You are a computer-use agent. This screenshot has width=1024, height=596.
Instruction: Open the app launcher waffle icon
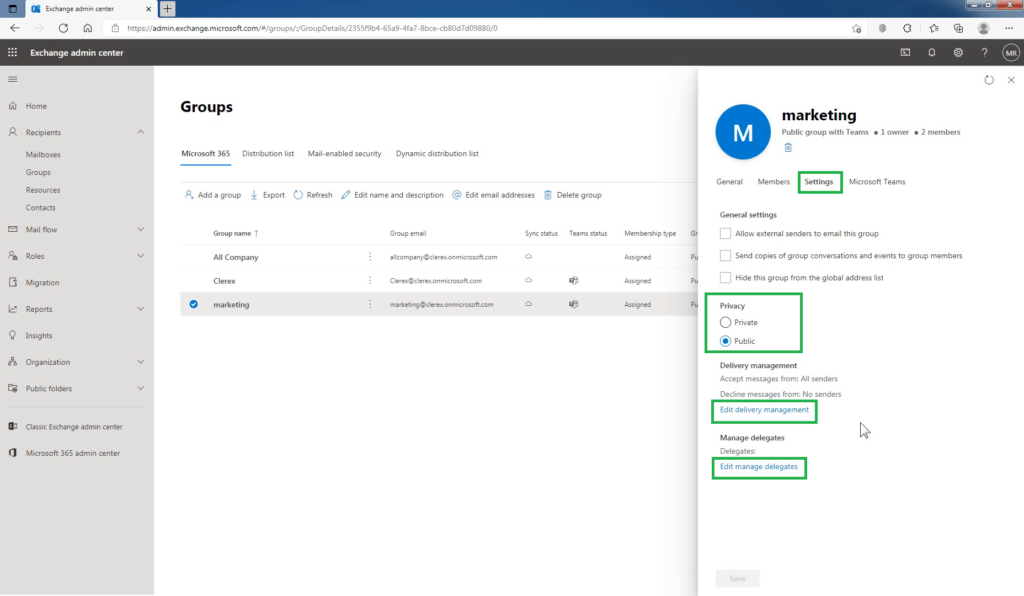coord(12,52)
